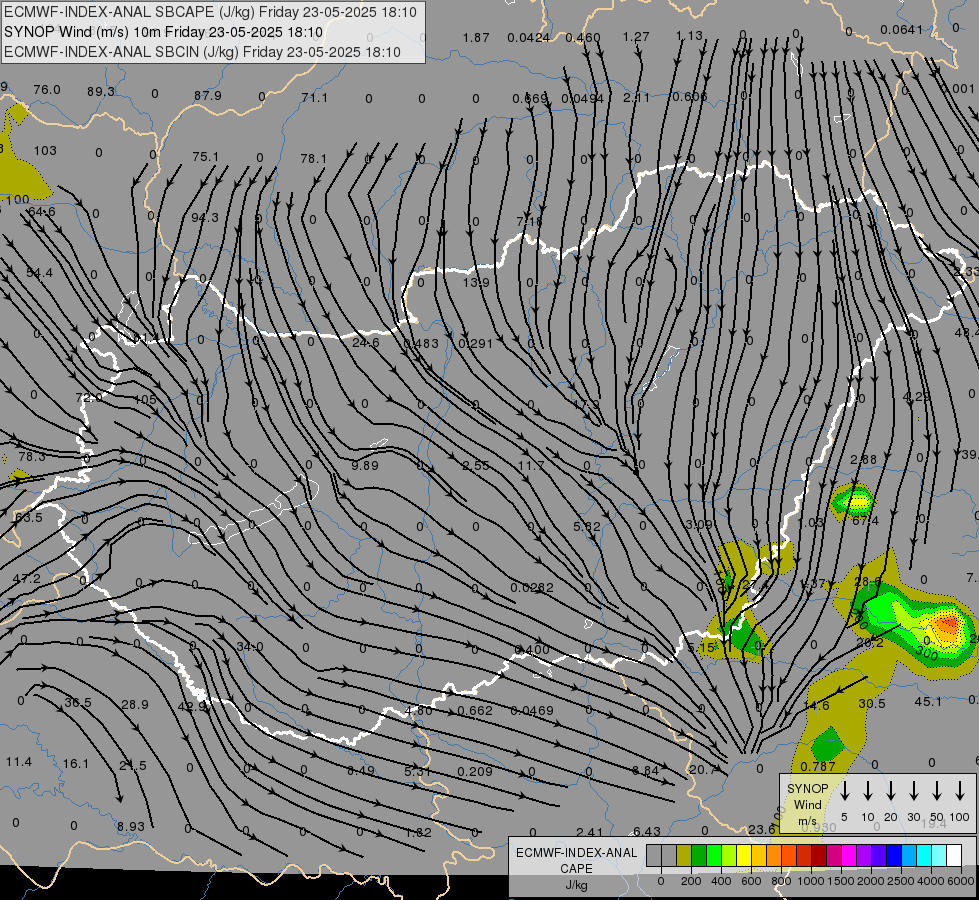Click the 6000 label on CAPE scale
This screenshot has width=979, height=900.
click(962, 881)
